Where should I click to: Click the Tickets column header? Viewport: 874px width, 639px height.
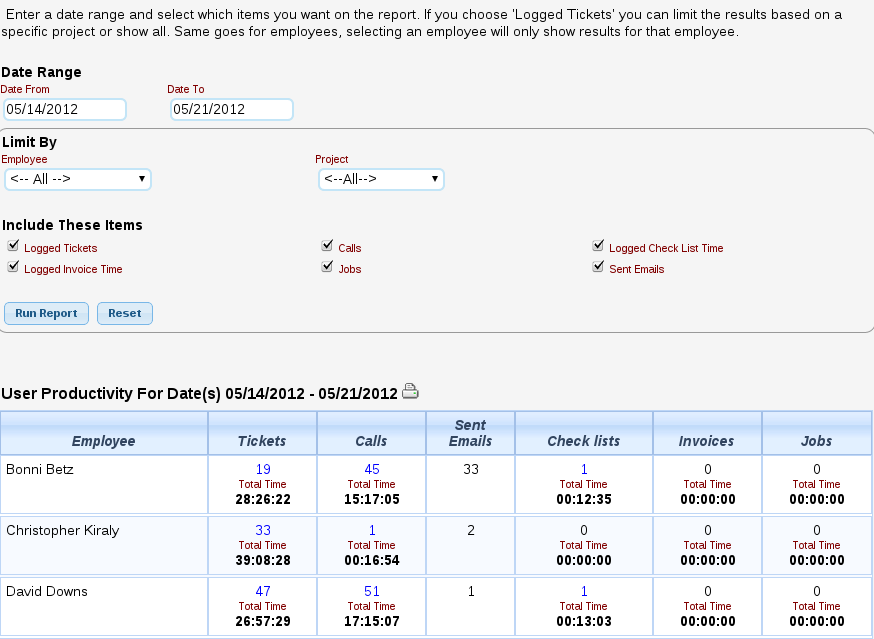(x=262, y=441)
